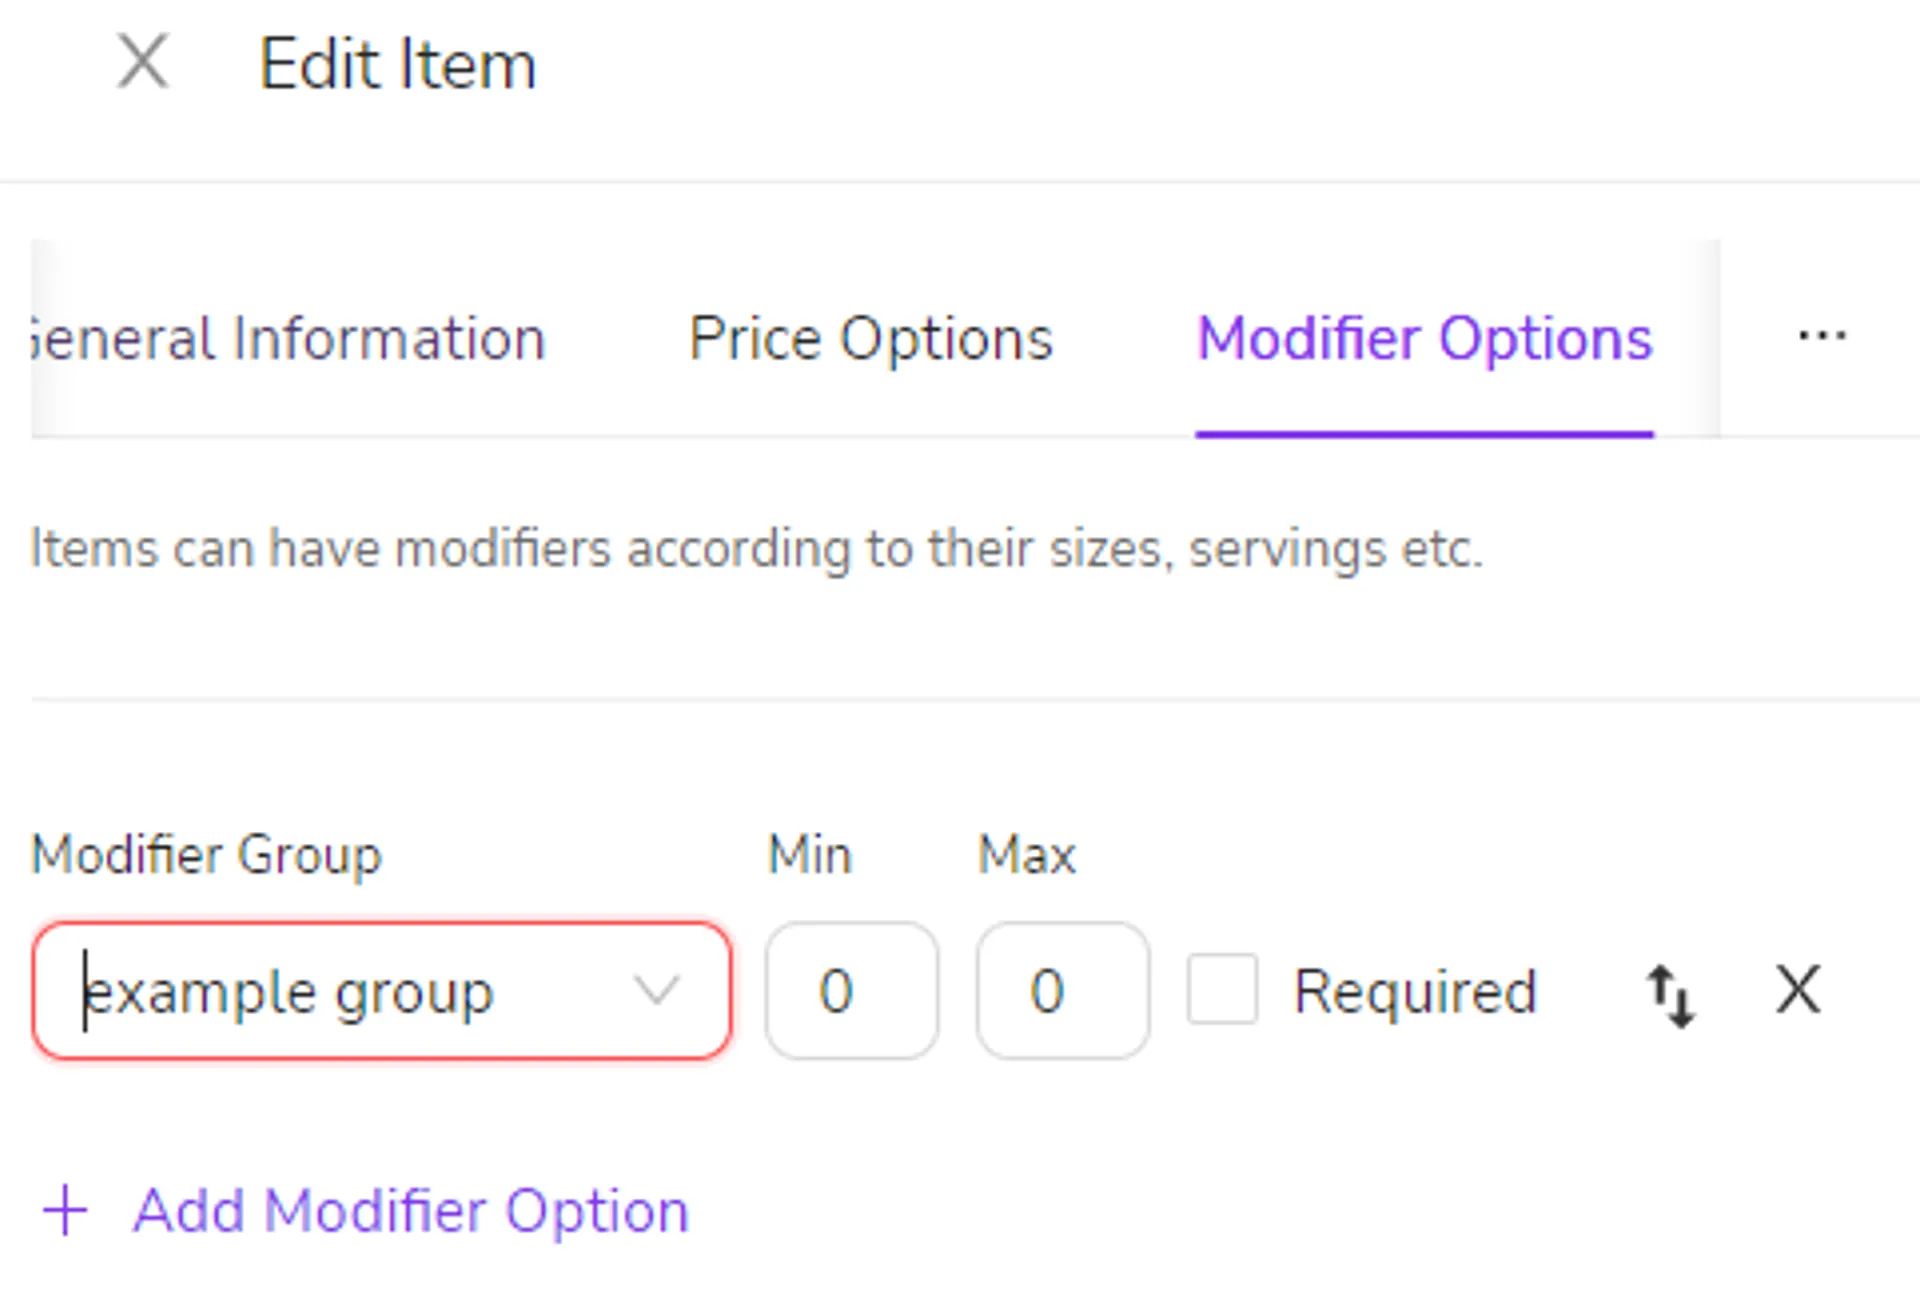Click the Edit Item heading

398,64
